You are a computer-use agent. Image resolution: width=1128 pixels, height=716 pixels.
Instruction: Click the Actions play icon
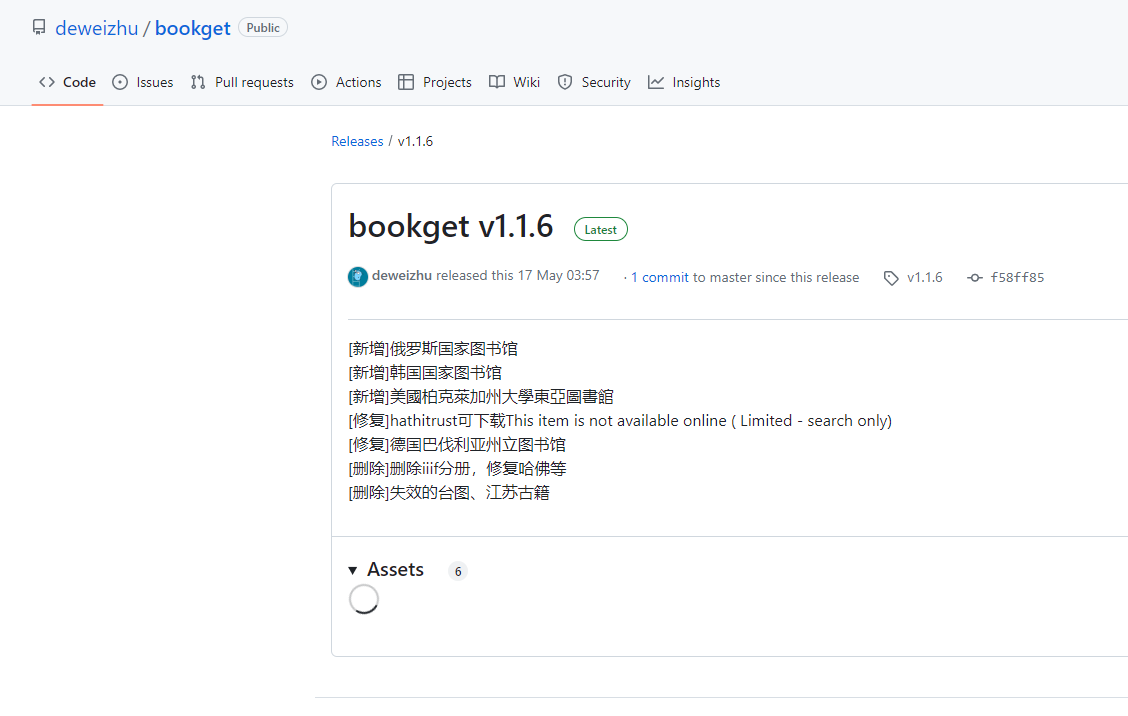pos(319,82)
